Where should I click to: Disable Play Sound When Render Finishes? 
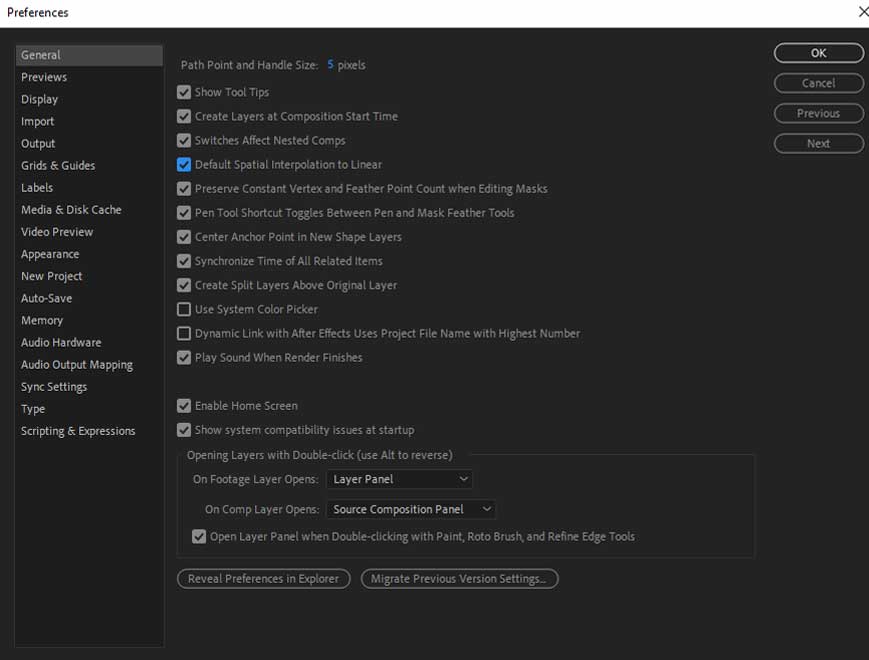coord(184,358)
